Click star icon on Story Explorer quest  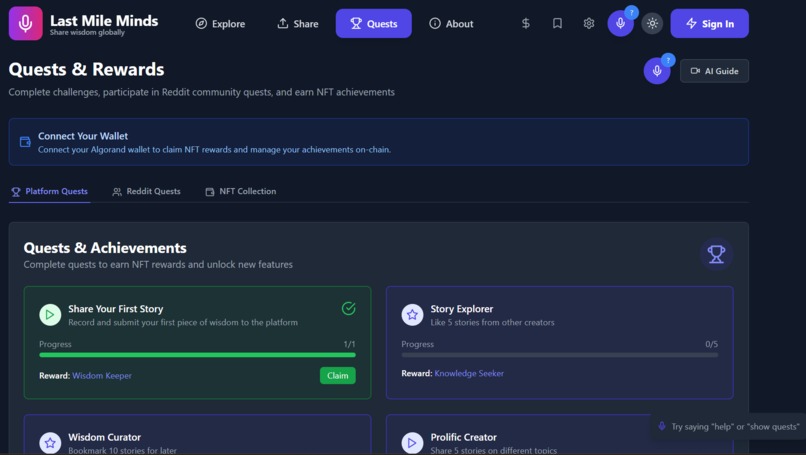click(x=412, y=315)
